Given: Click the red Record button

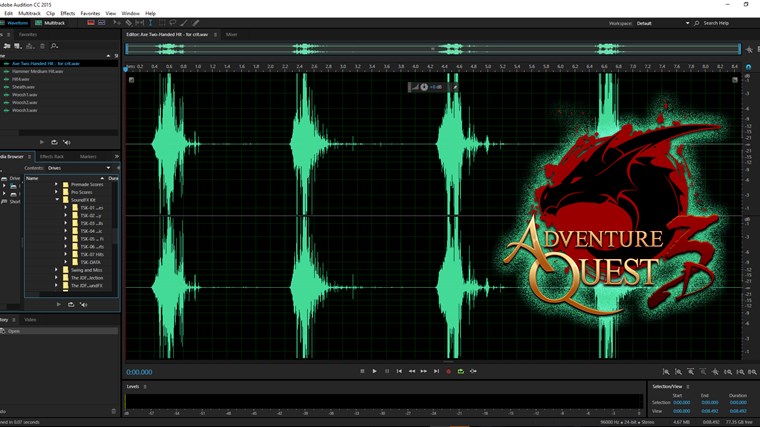Looking at the screenshot, I should pos(448,371).
